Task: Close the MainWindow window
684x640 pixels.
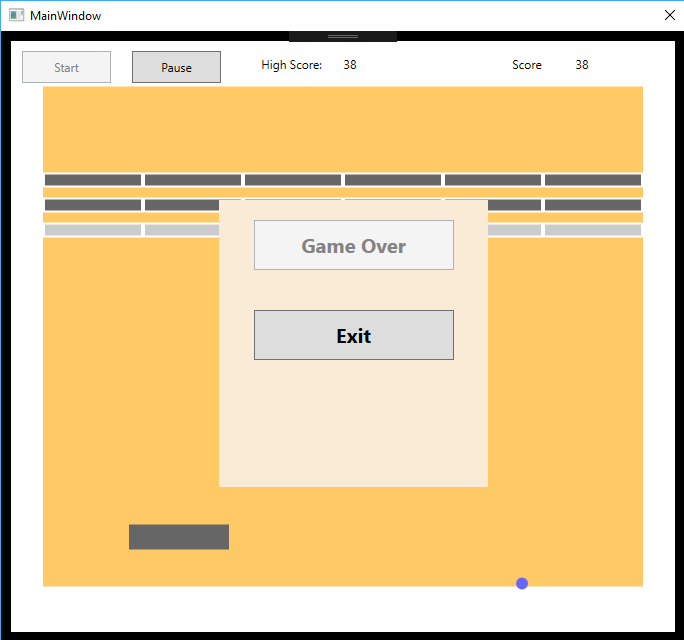Action: [x=670, y=15]
